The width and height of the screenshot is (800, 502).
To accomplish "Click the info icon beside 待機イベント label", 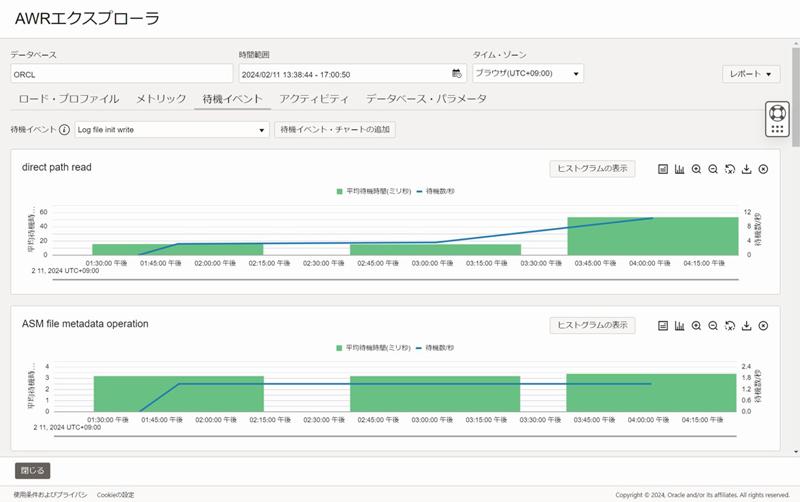I will (64, 130).
